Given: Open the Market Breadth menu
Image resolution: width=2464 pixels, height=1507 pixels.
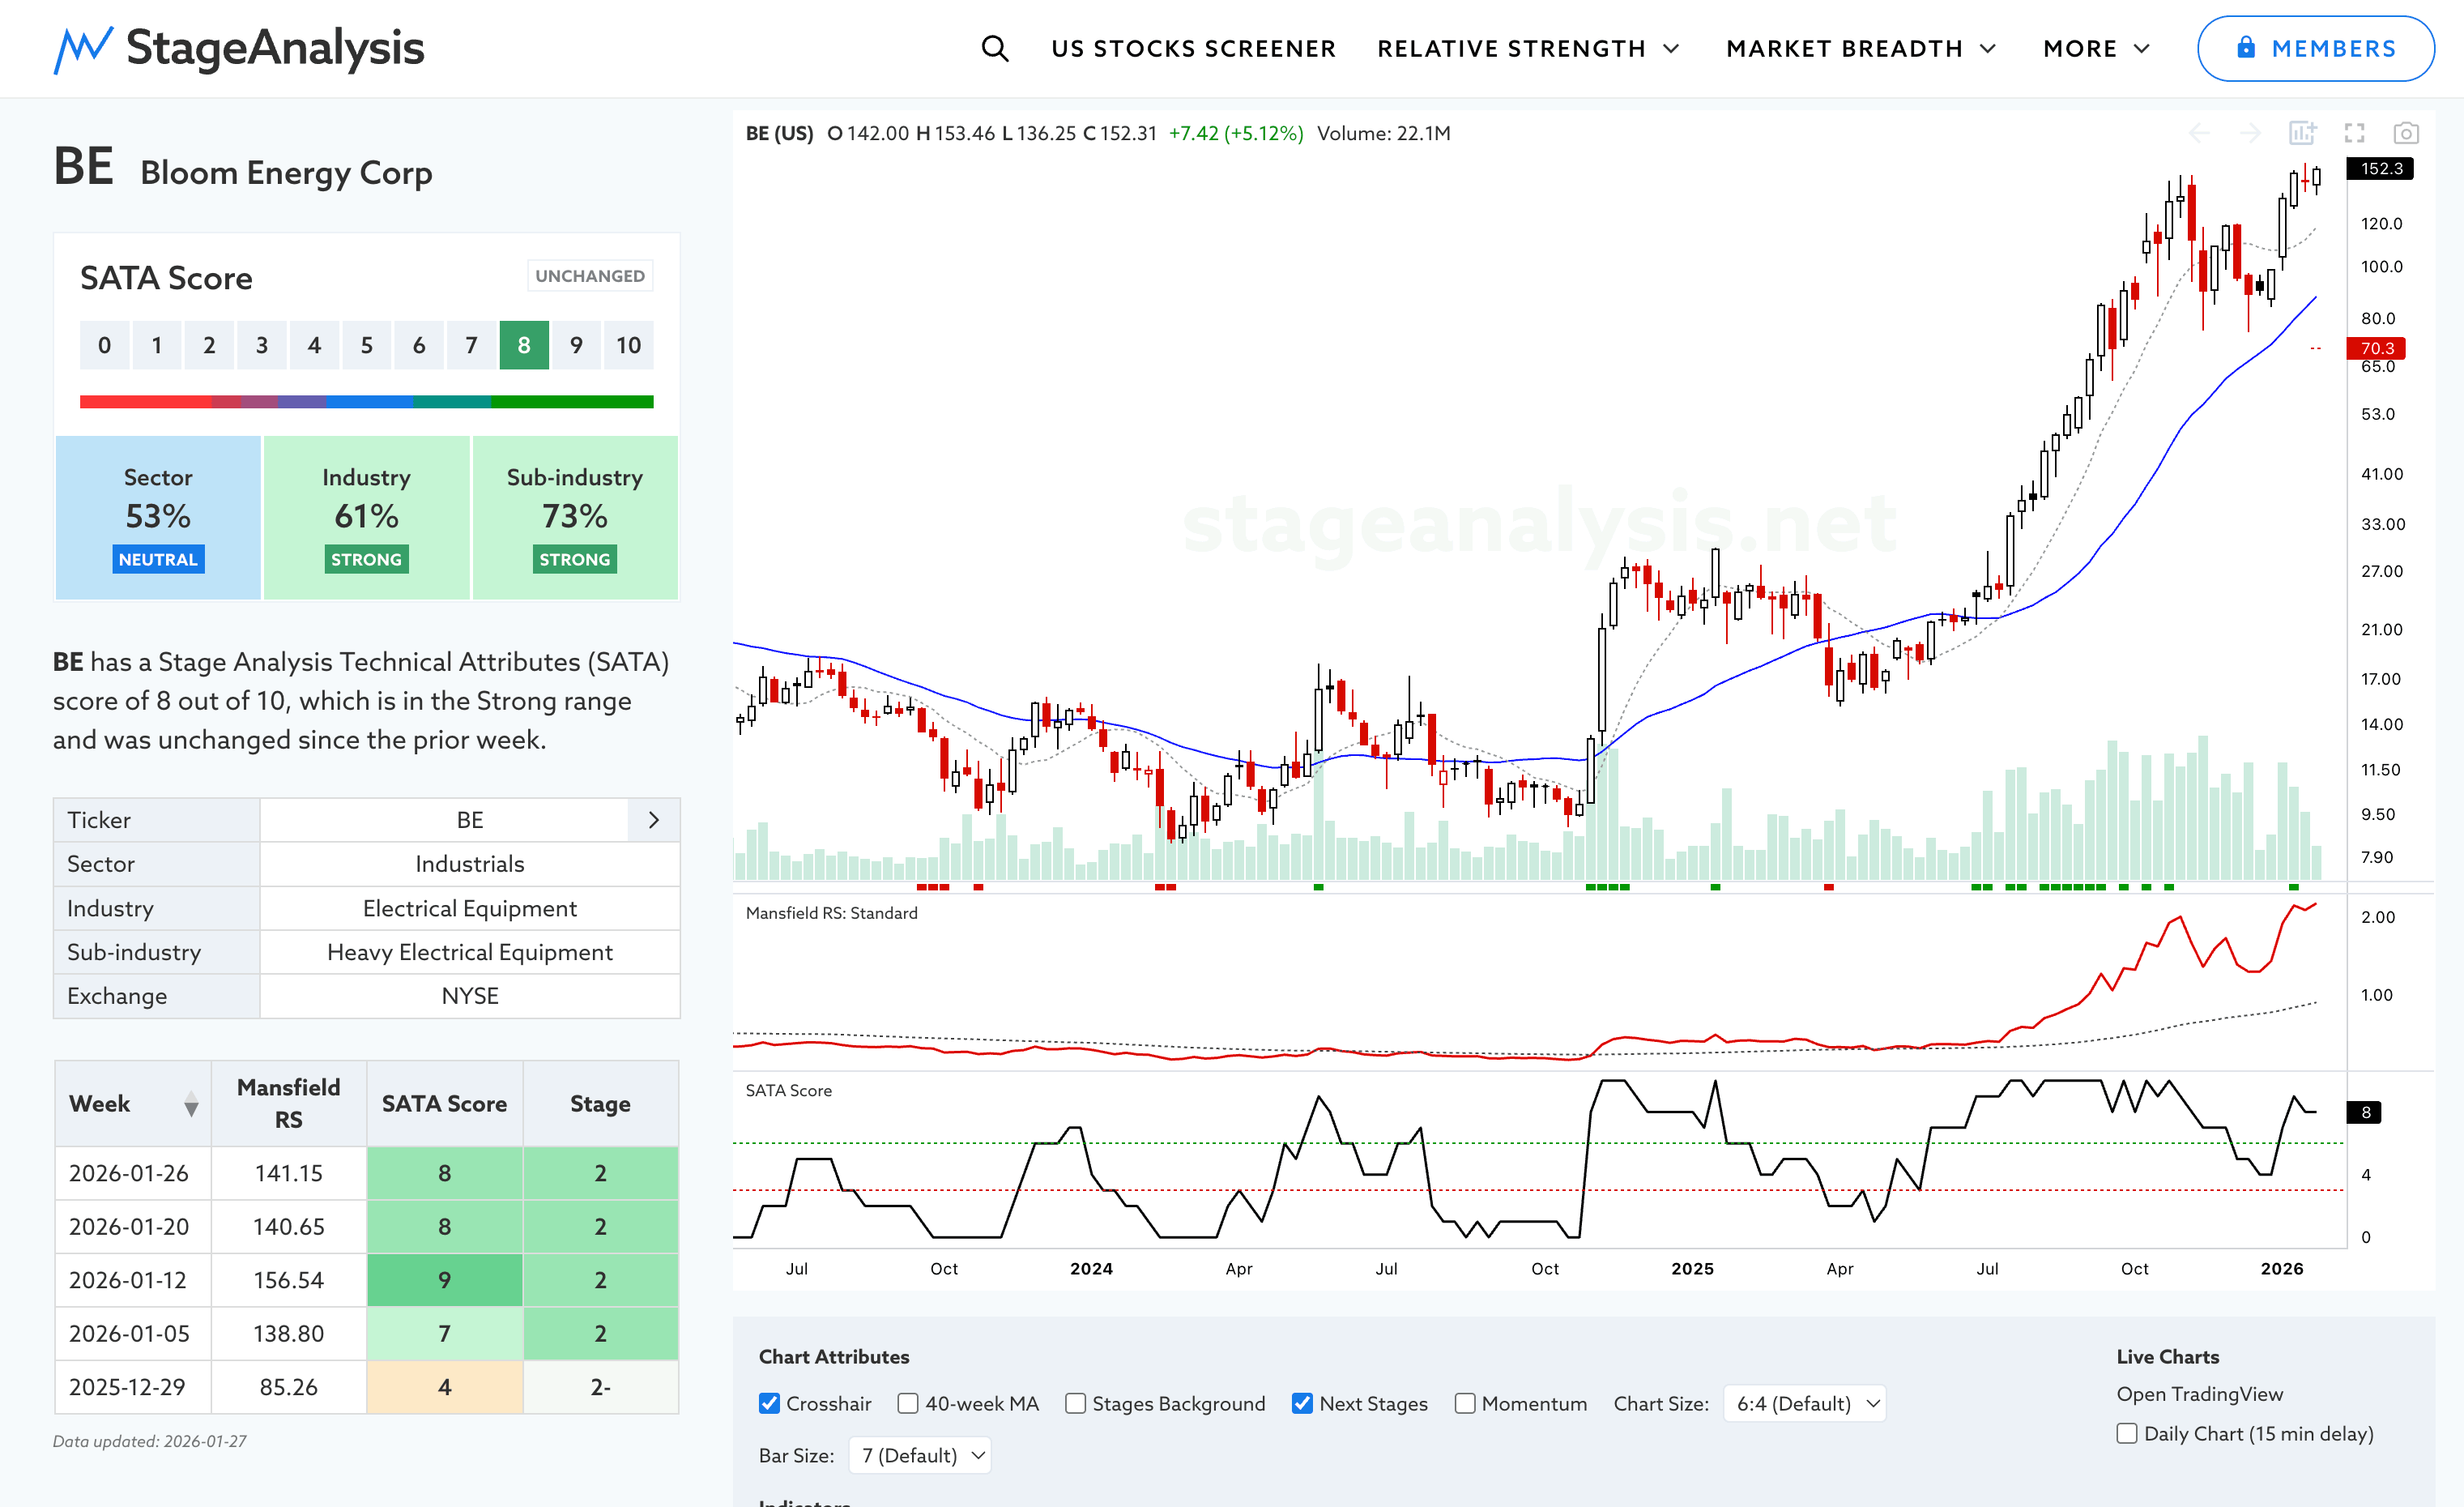Looking at the screenshot, I should (x=1860, y=48).
